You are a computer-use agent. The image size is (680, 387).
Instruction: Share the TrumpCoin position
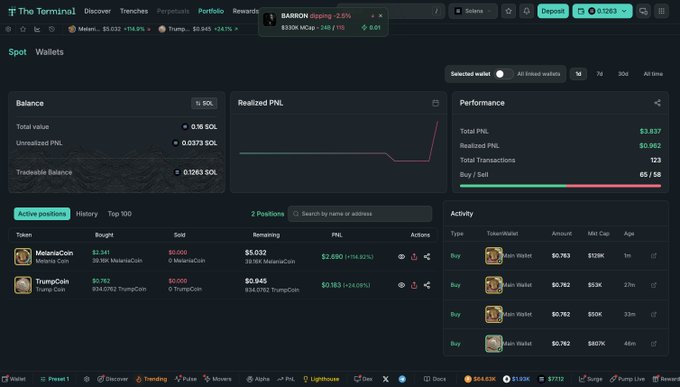click(x=427, y=285)
